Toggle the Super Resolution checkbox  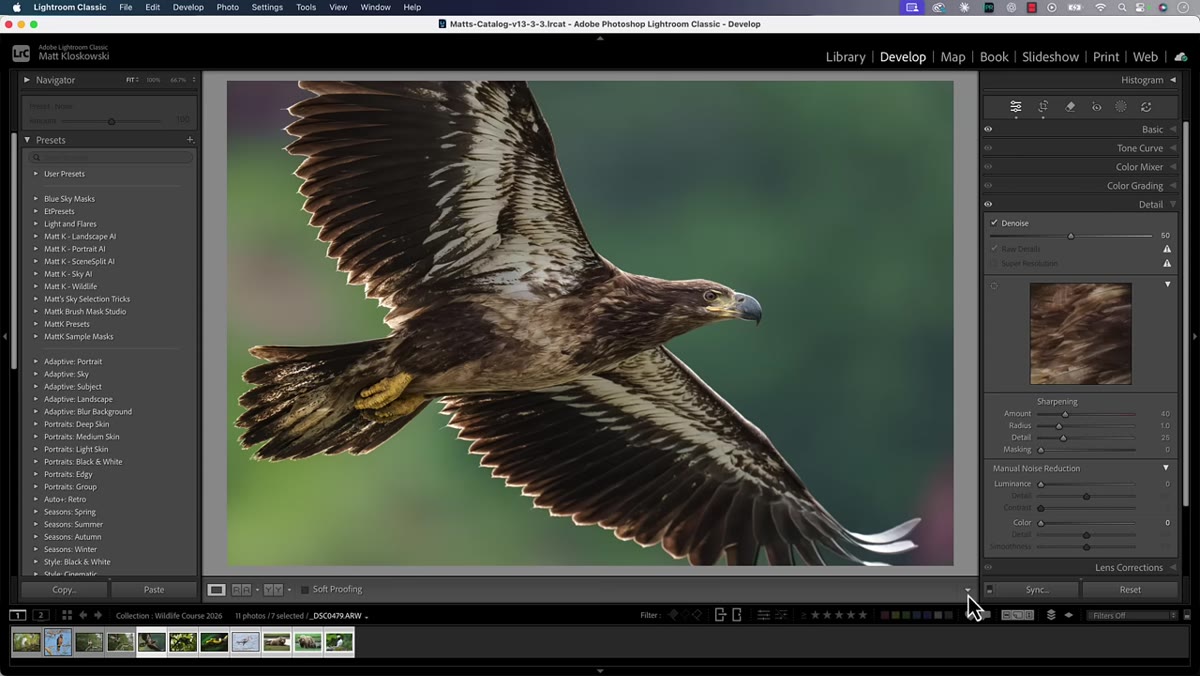point(994,264)
